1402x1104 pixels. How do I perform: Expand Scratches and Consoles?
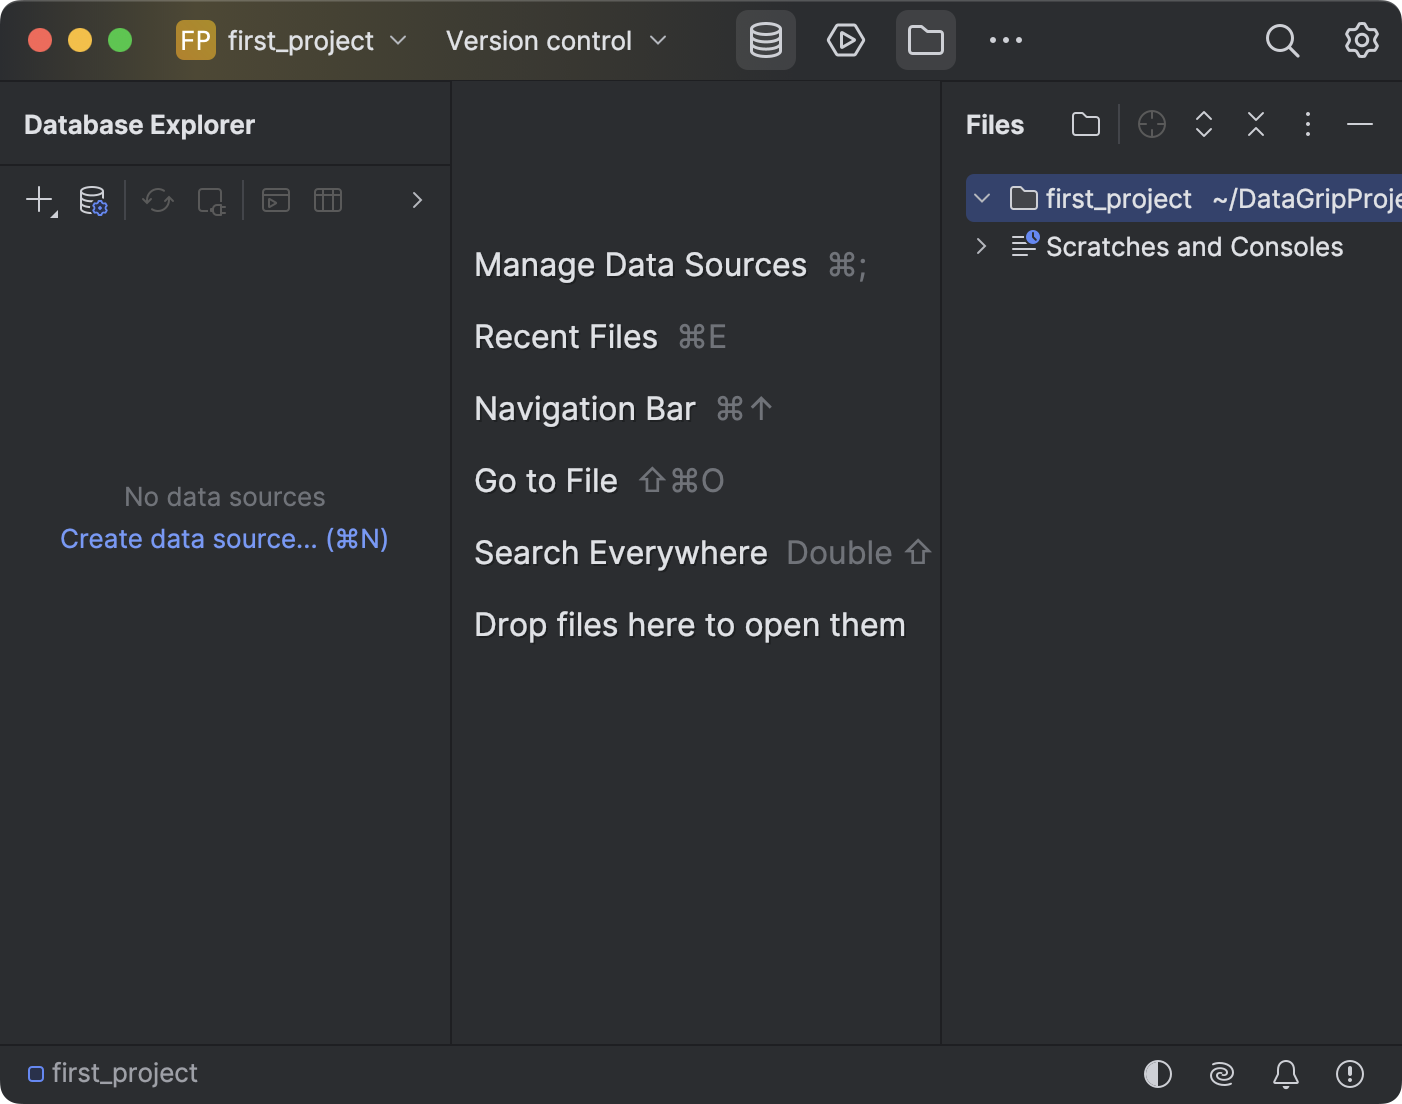[980, 246]
